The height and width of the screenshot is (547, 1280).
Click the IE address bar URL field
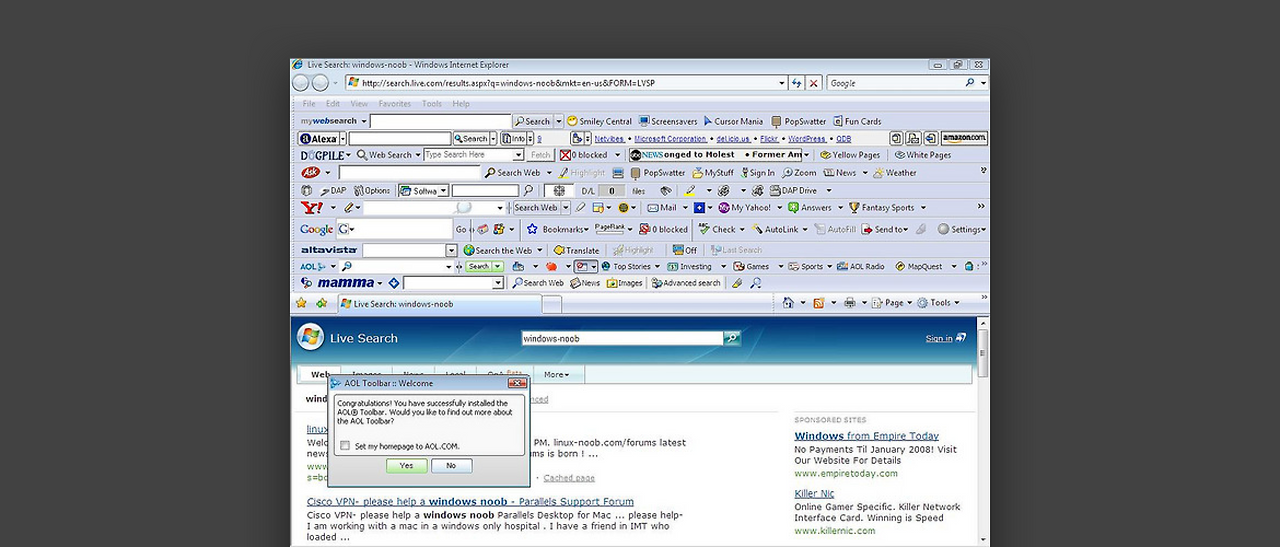pyautogui.click(x=565, y=83)
